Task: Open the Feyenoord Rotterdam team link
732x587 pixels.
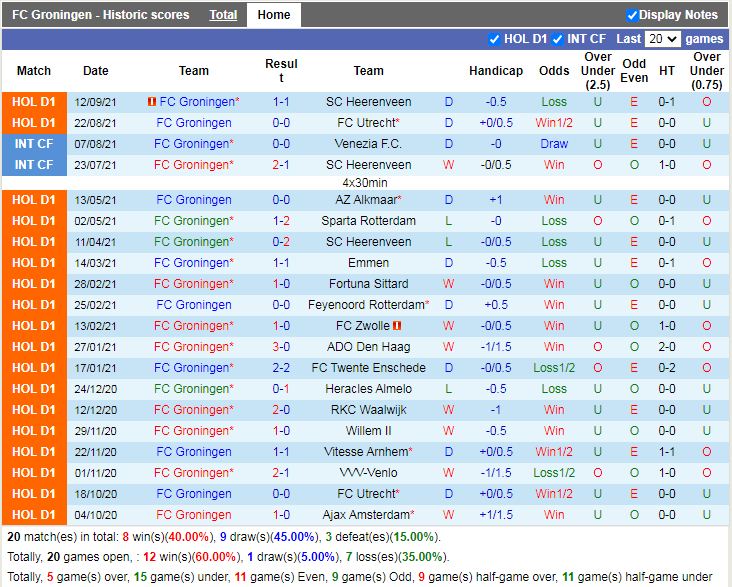Action: [x=368, y=305]
